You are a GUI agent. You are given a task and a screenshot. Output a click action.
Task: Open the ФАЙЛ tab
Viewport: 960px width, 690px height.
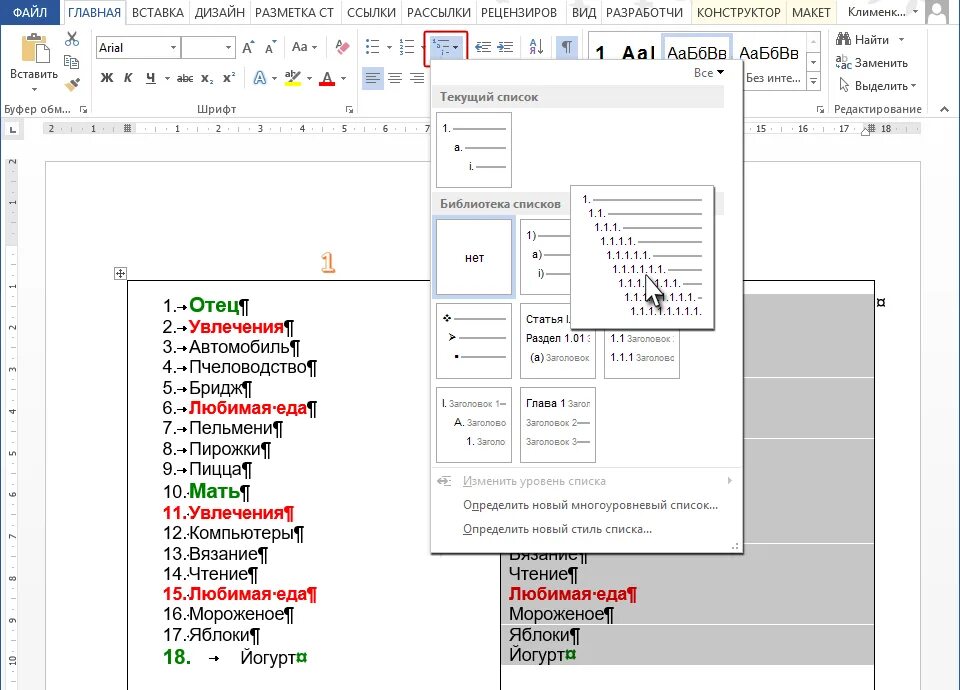point(29,12)
